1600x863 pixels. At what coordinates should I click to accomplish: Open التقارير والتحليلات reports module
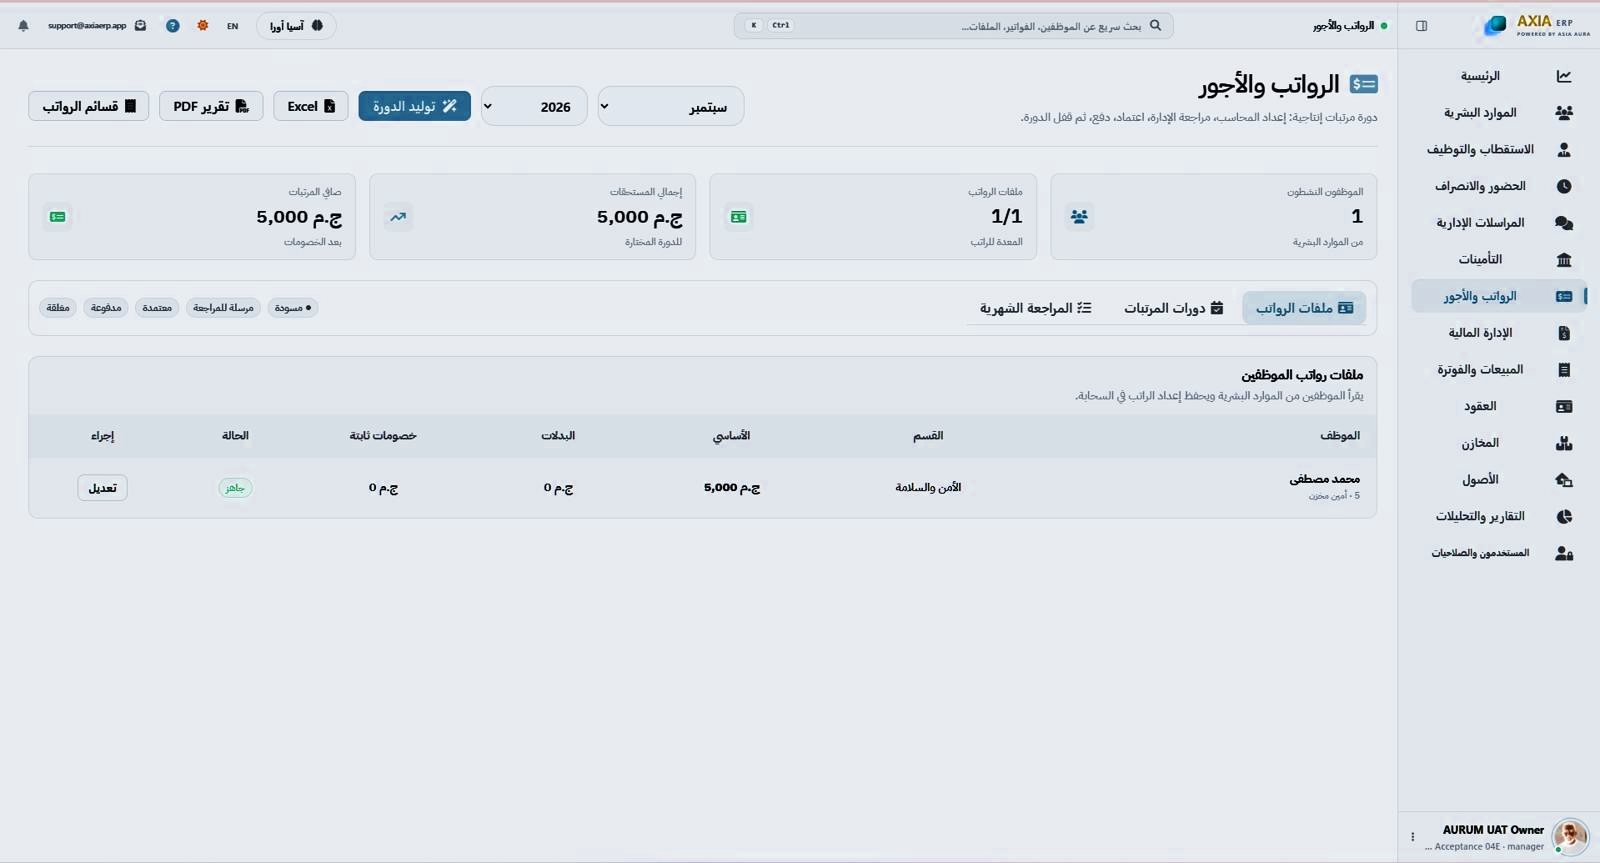[1498, 516]
